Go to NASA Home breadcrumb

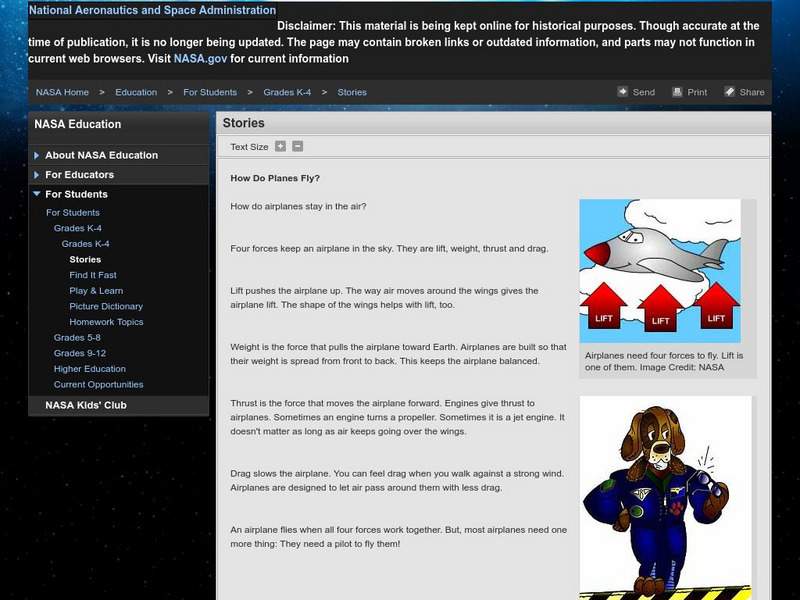coord(62,92)
